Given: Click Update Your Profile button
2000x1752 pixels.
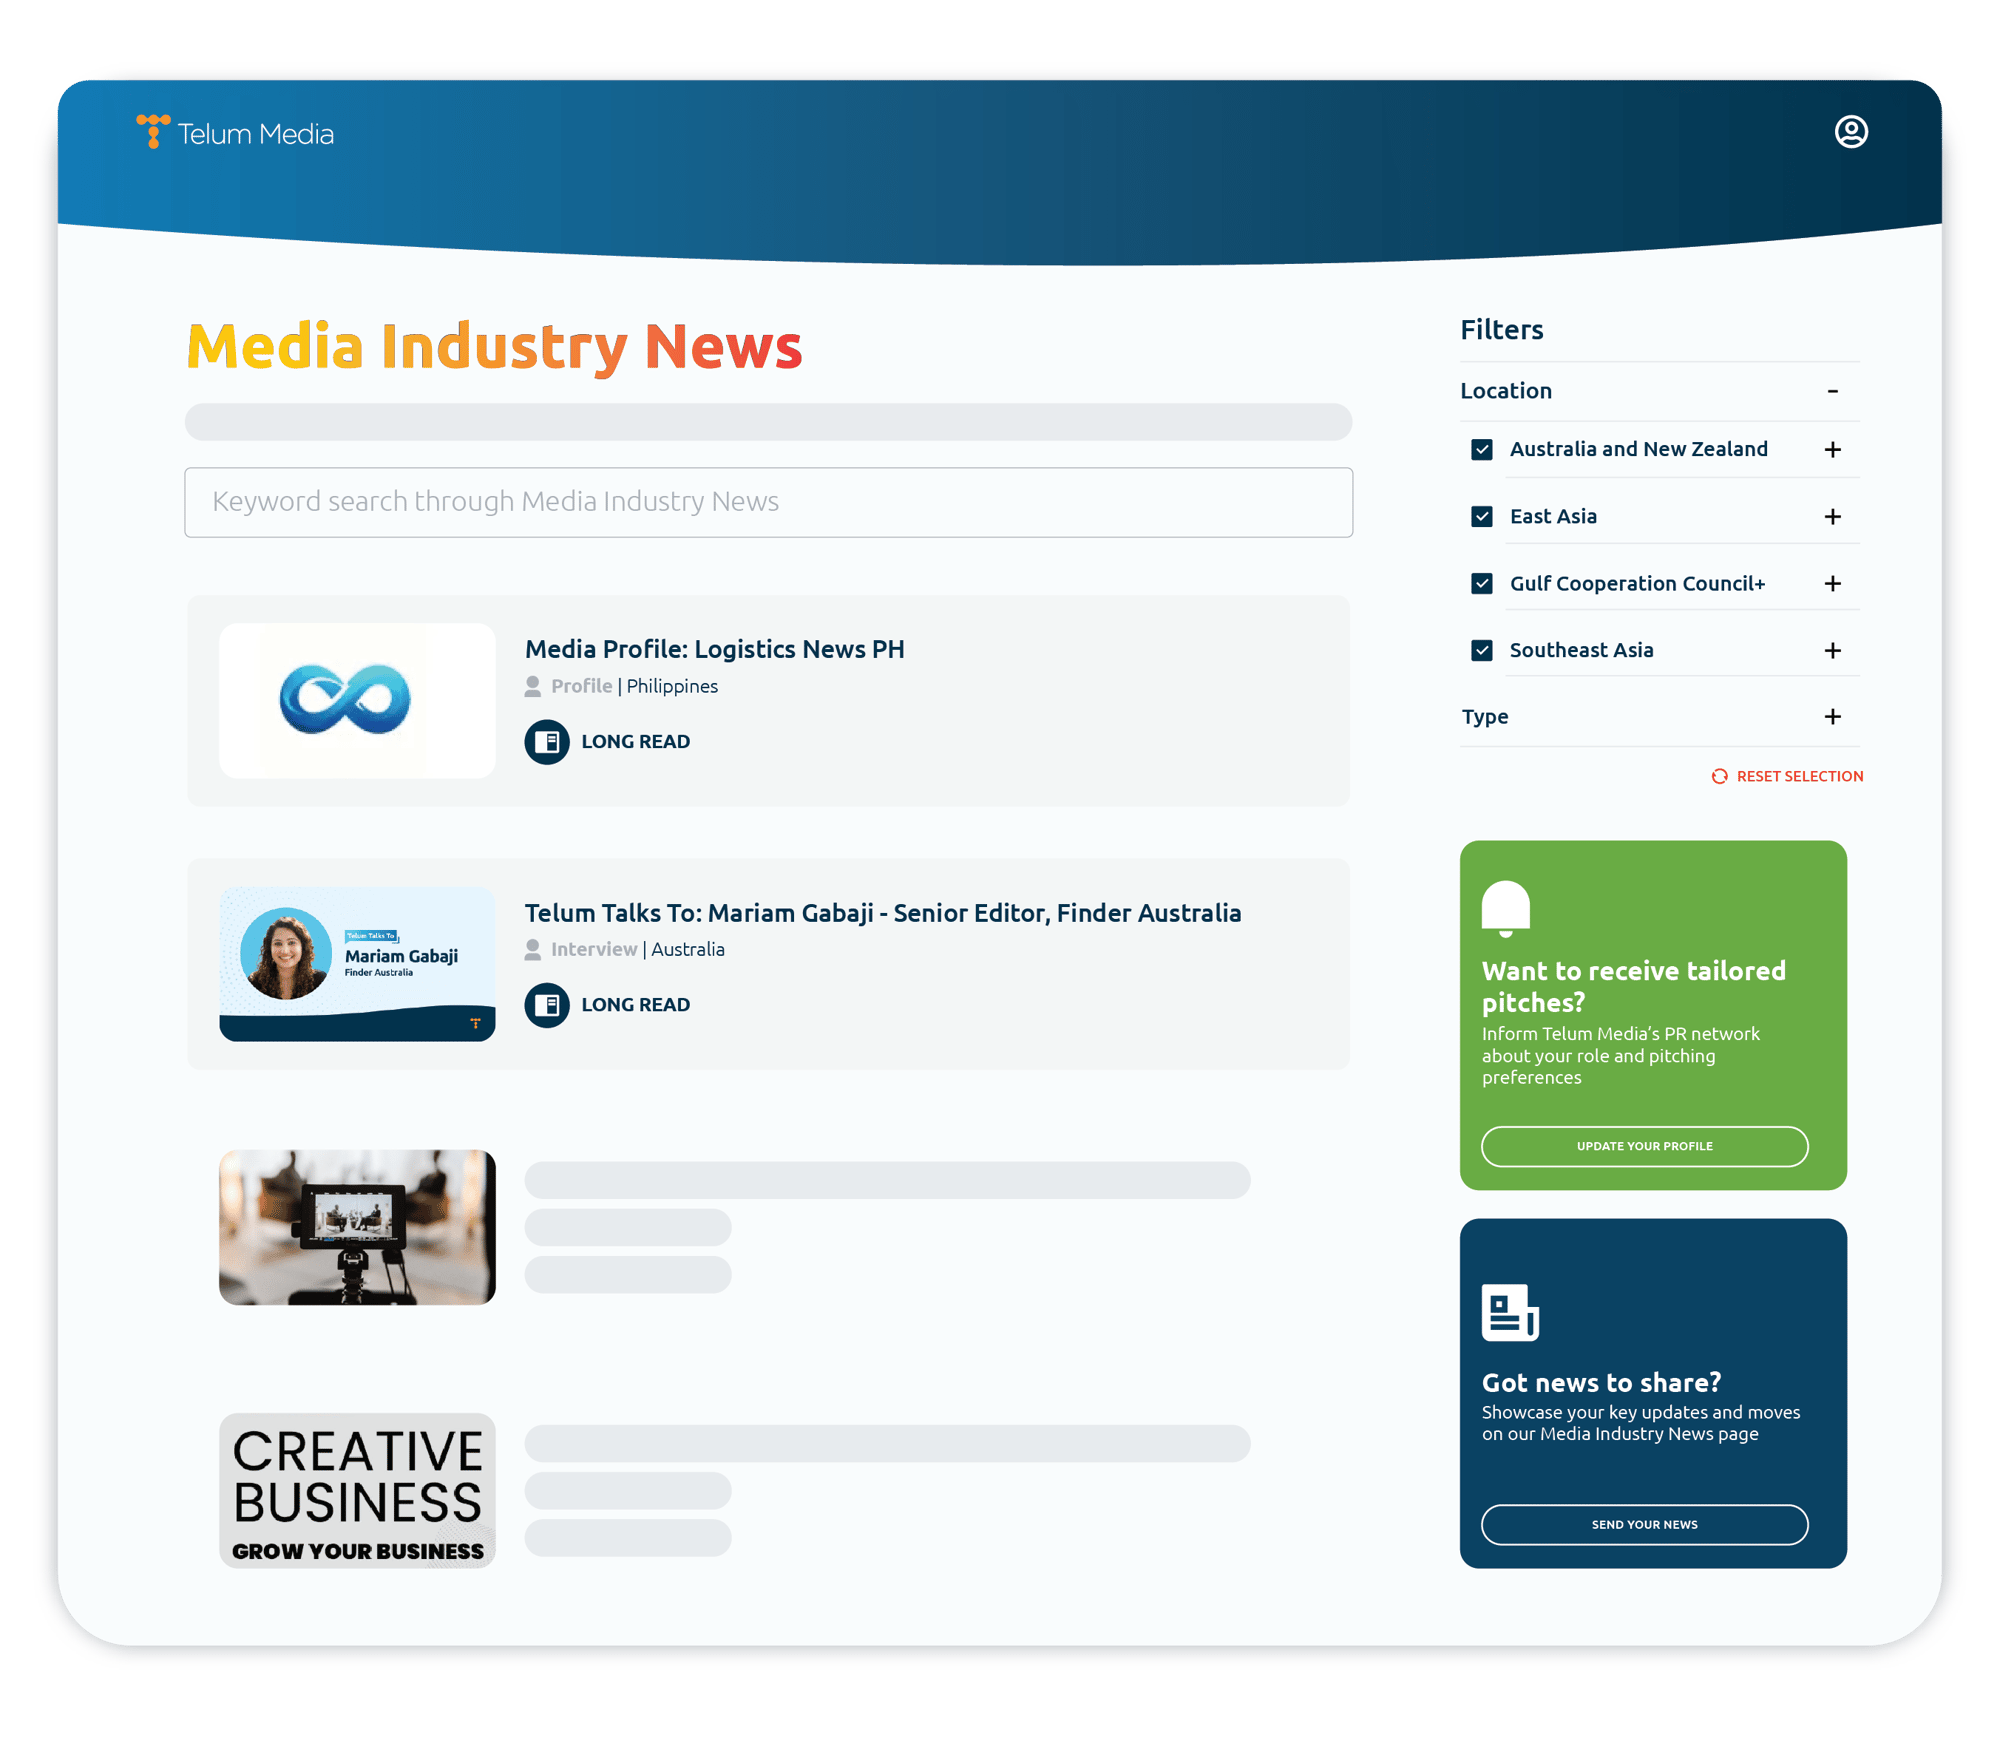Looking at the screenshot, I should 1644,1146.
